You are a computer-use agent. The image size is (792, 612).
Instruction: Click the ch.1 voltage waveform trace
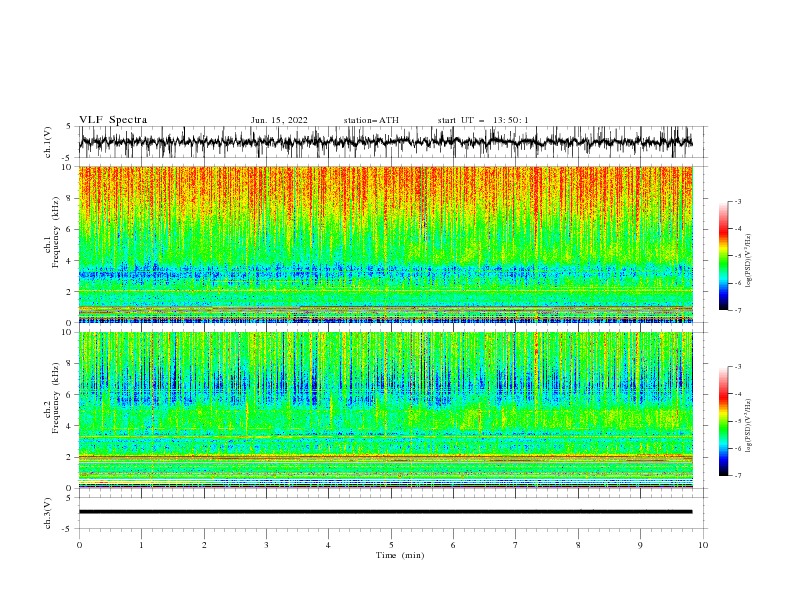[x=385, y=142]
